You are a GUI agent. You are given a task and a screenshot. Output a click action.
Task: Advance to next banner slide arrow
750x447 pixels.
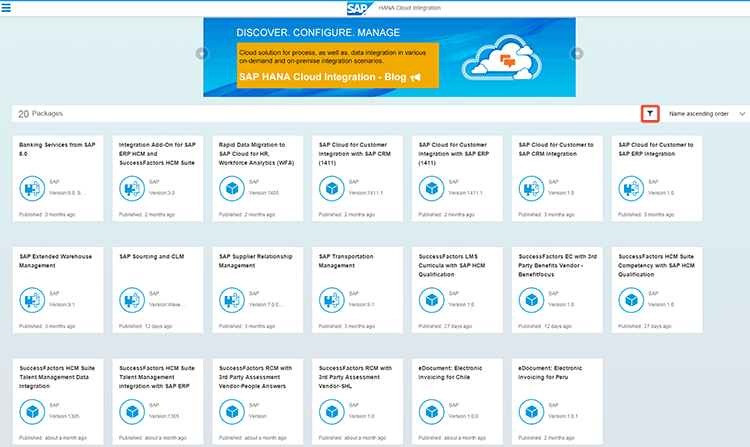(576, 54)
